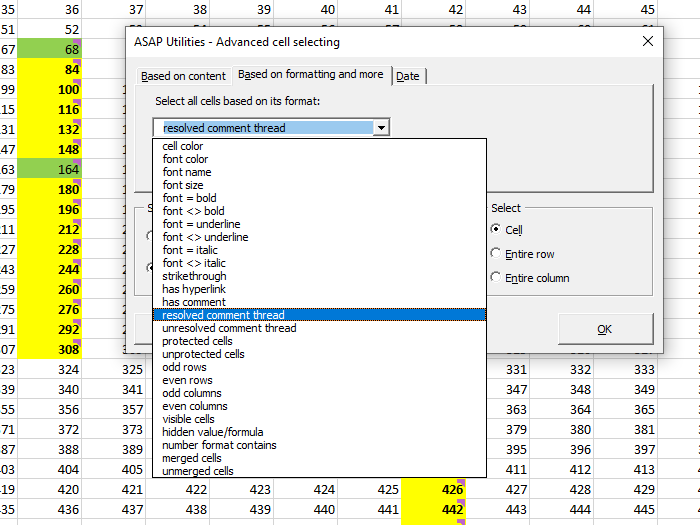Choose font = underline option
This screenshot has height=525, width=700.
point(319,224)
